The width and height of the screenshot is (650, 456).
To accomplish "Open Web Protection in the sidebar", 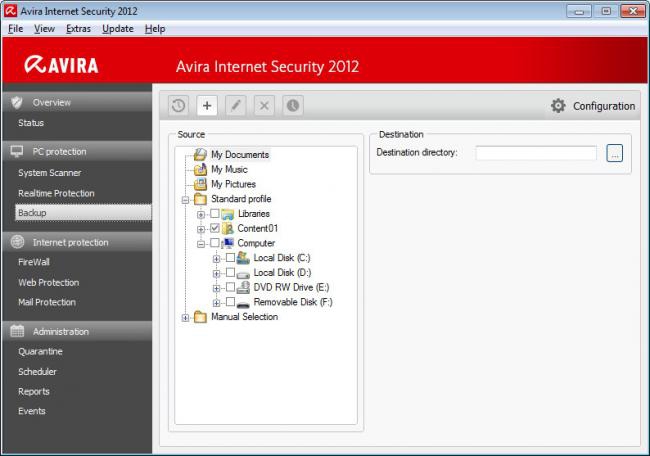I will [49, 282].
